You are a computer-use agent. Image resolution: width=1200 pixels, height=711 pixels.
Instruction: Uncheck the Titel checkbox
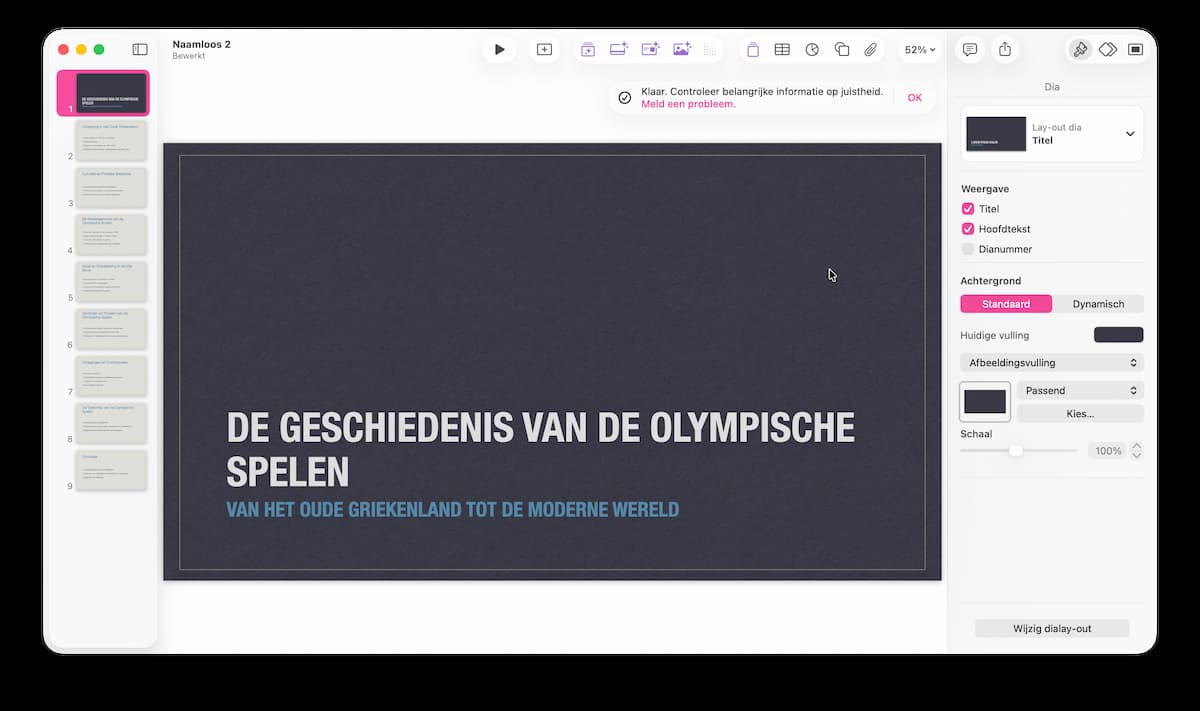(968, 209)
